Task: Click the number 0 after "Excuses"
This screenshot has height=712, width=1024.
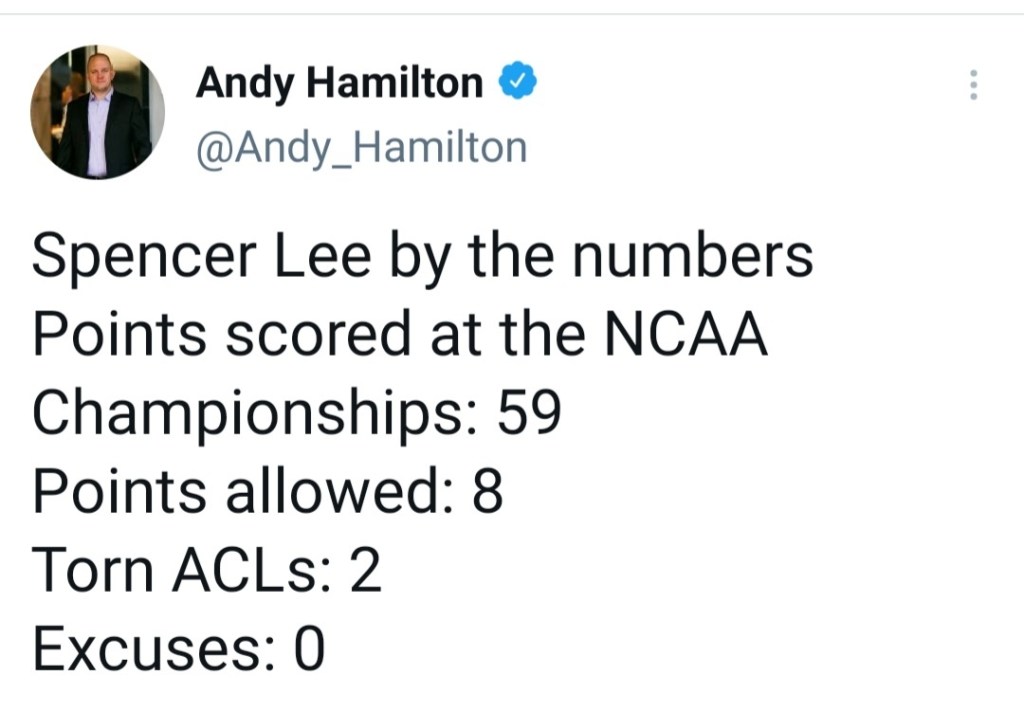Action: (310, 649)
